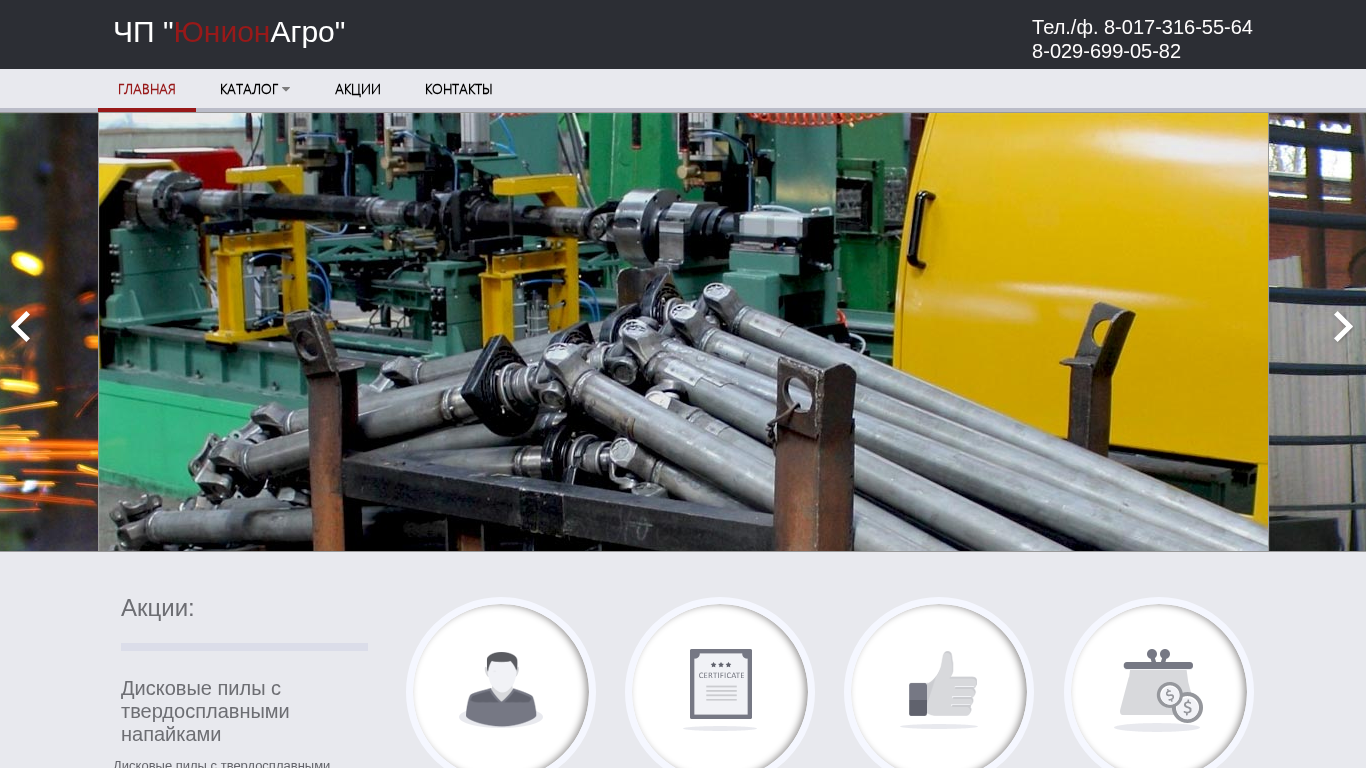Click the Акции: section heading
The image size is (1366, 768).
(x=158, y=607)
